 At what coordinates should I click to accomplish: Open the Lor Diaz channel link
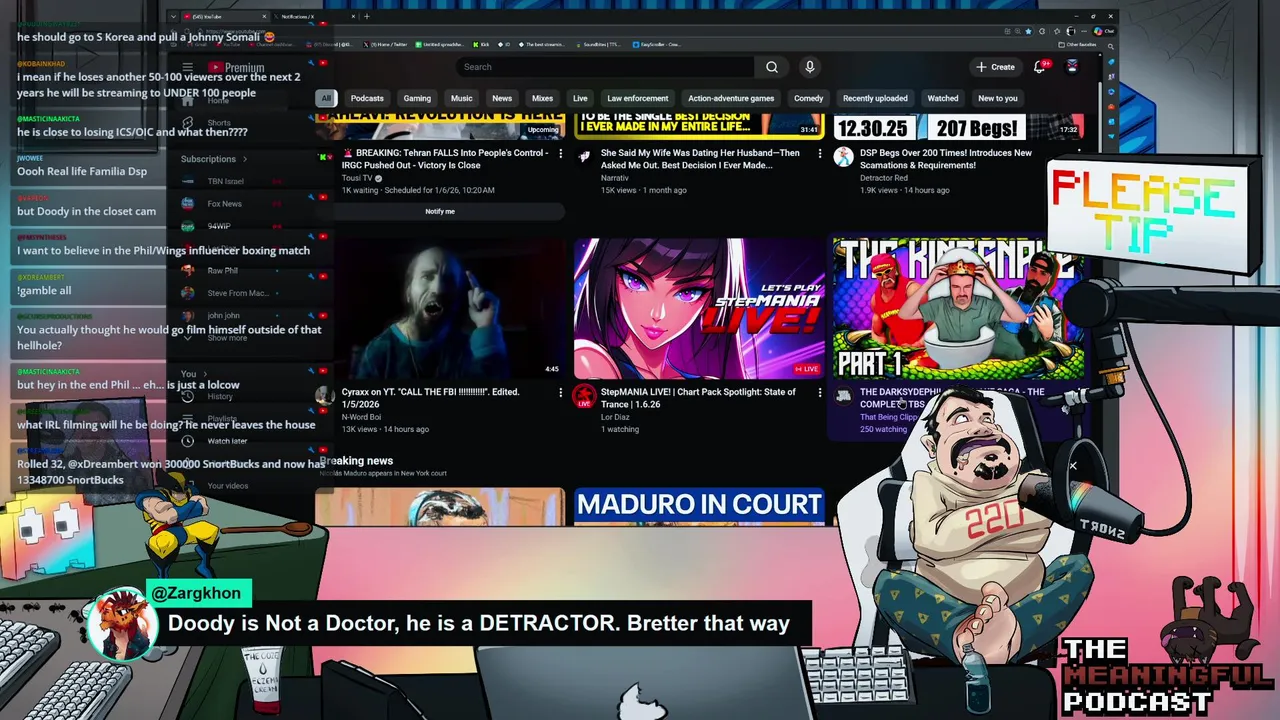tap(615, 417)
